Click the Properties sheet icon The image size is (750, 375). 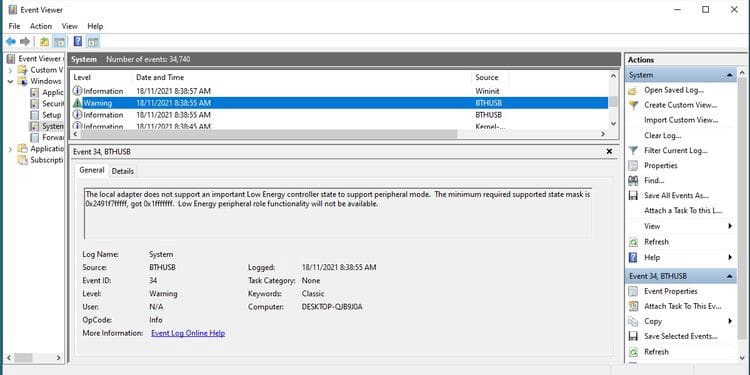pos(633,165)
